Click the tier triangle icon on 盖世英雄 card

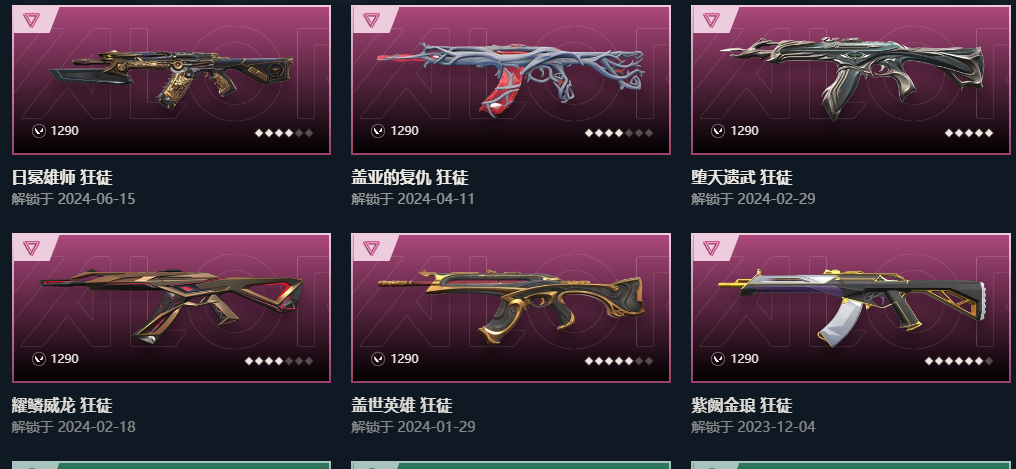click(371, 247)
